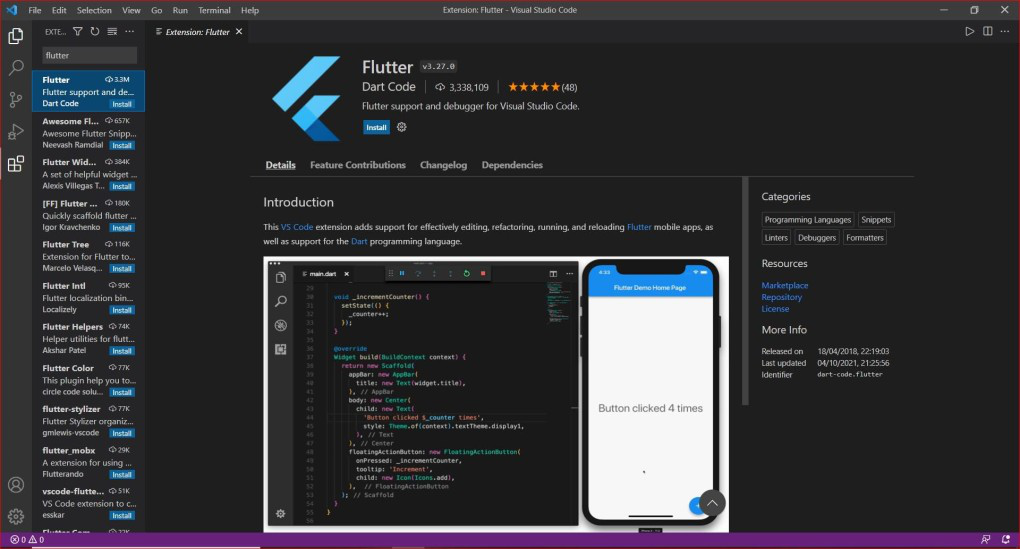This screenshot has width=1020, height=549.
Task: Select the Debuggers category tag
Action: coord(816,237)
